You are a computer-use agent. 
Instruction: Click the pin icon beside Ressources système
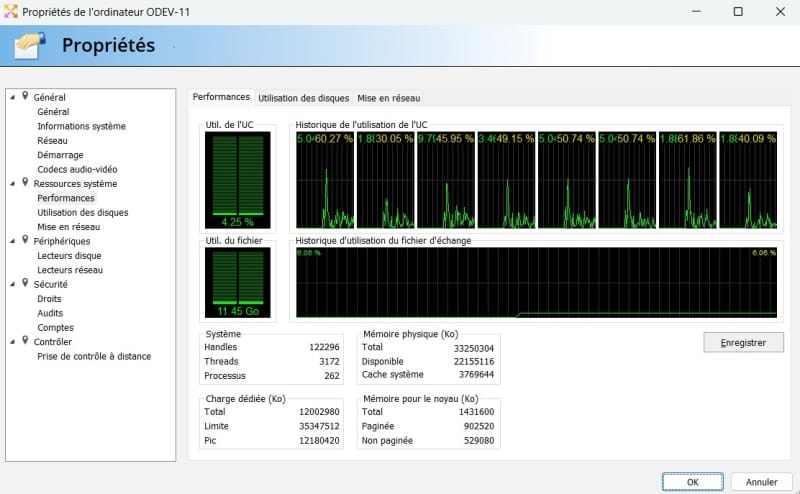click(24, 184)
